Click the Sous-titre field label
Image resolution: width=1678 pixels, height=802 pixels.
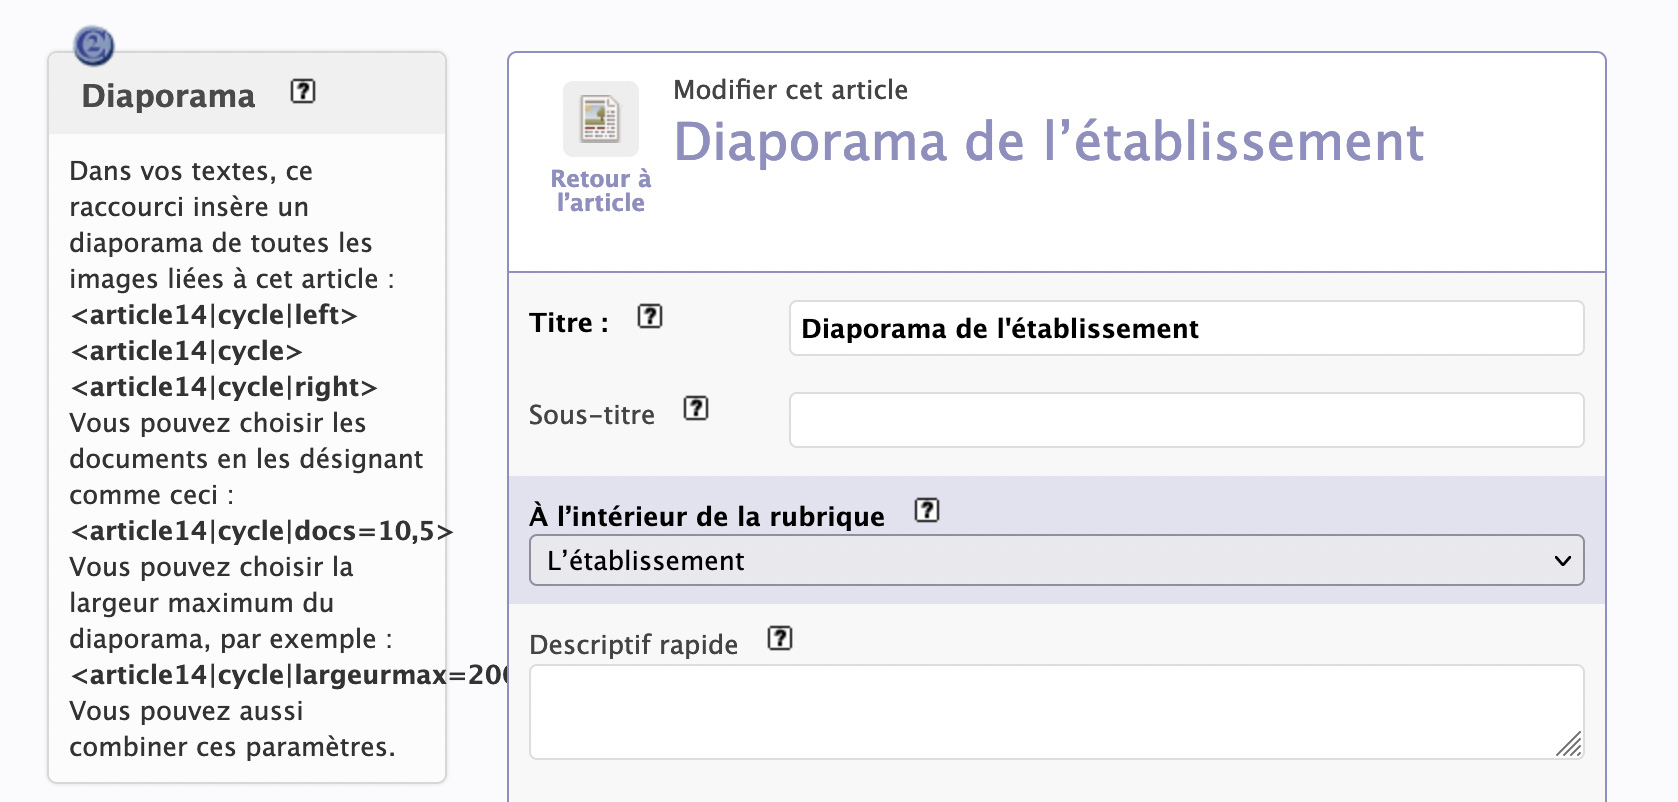coord(592,415)
